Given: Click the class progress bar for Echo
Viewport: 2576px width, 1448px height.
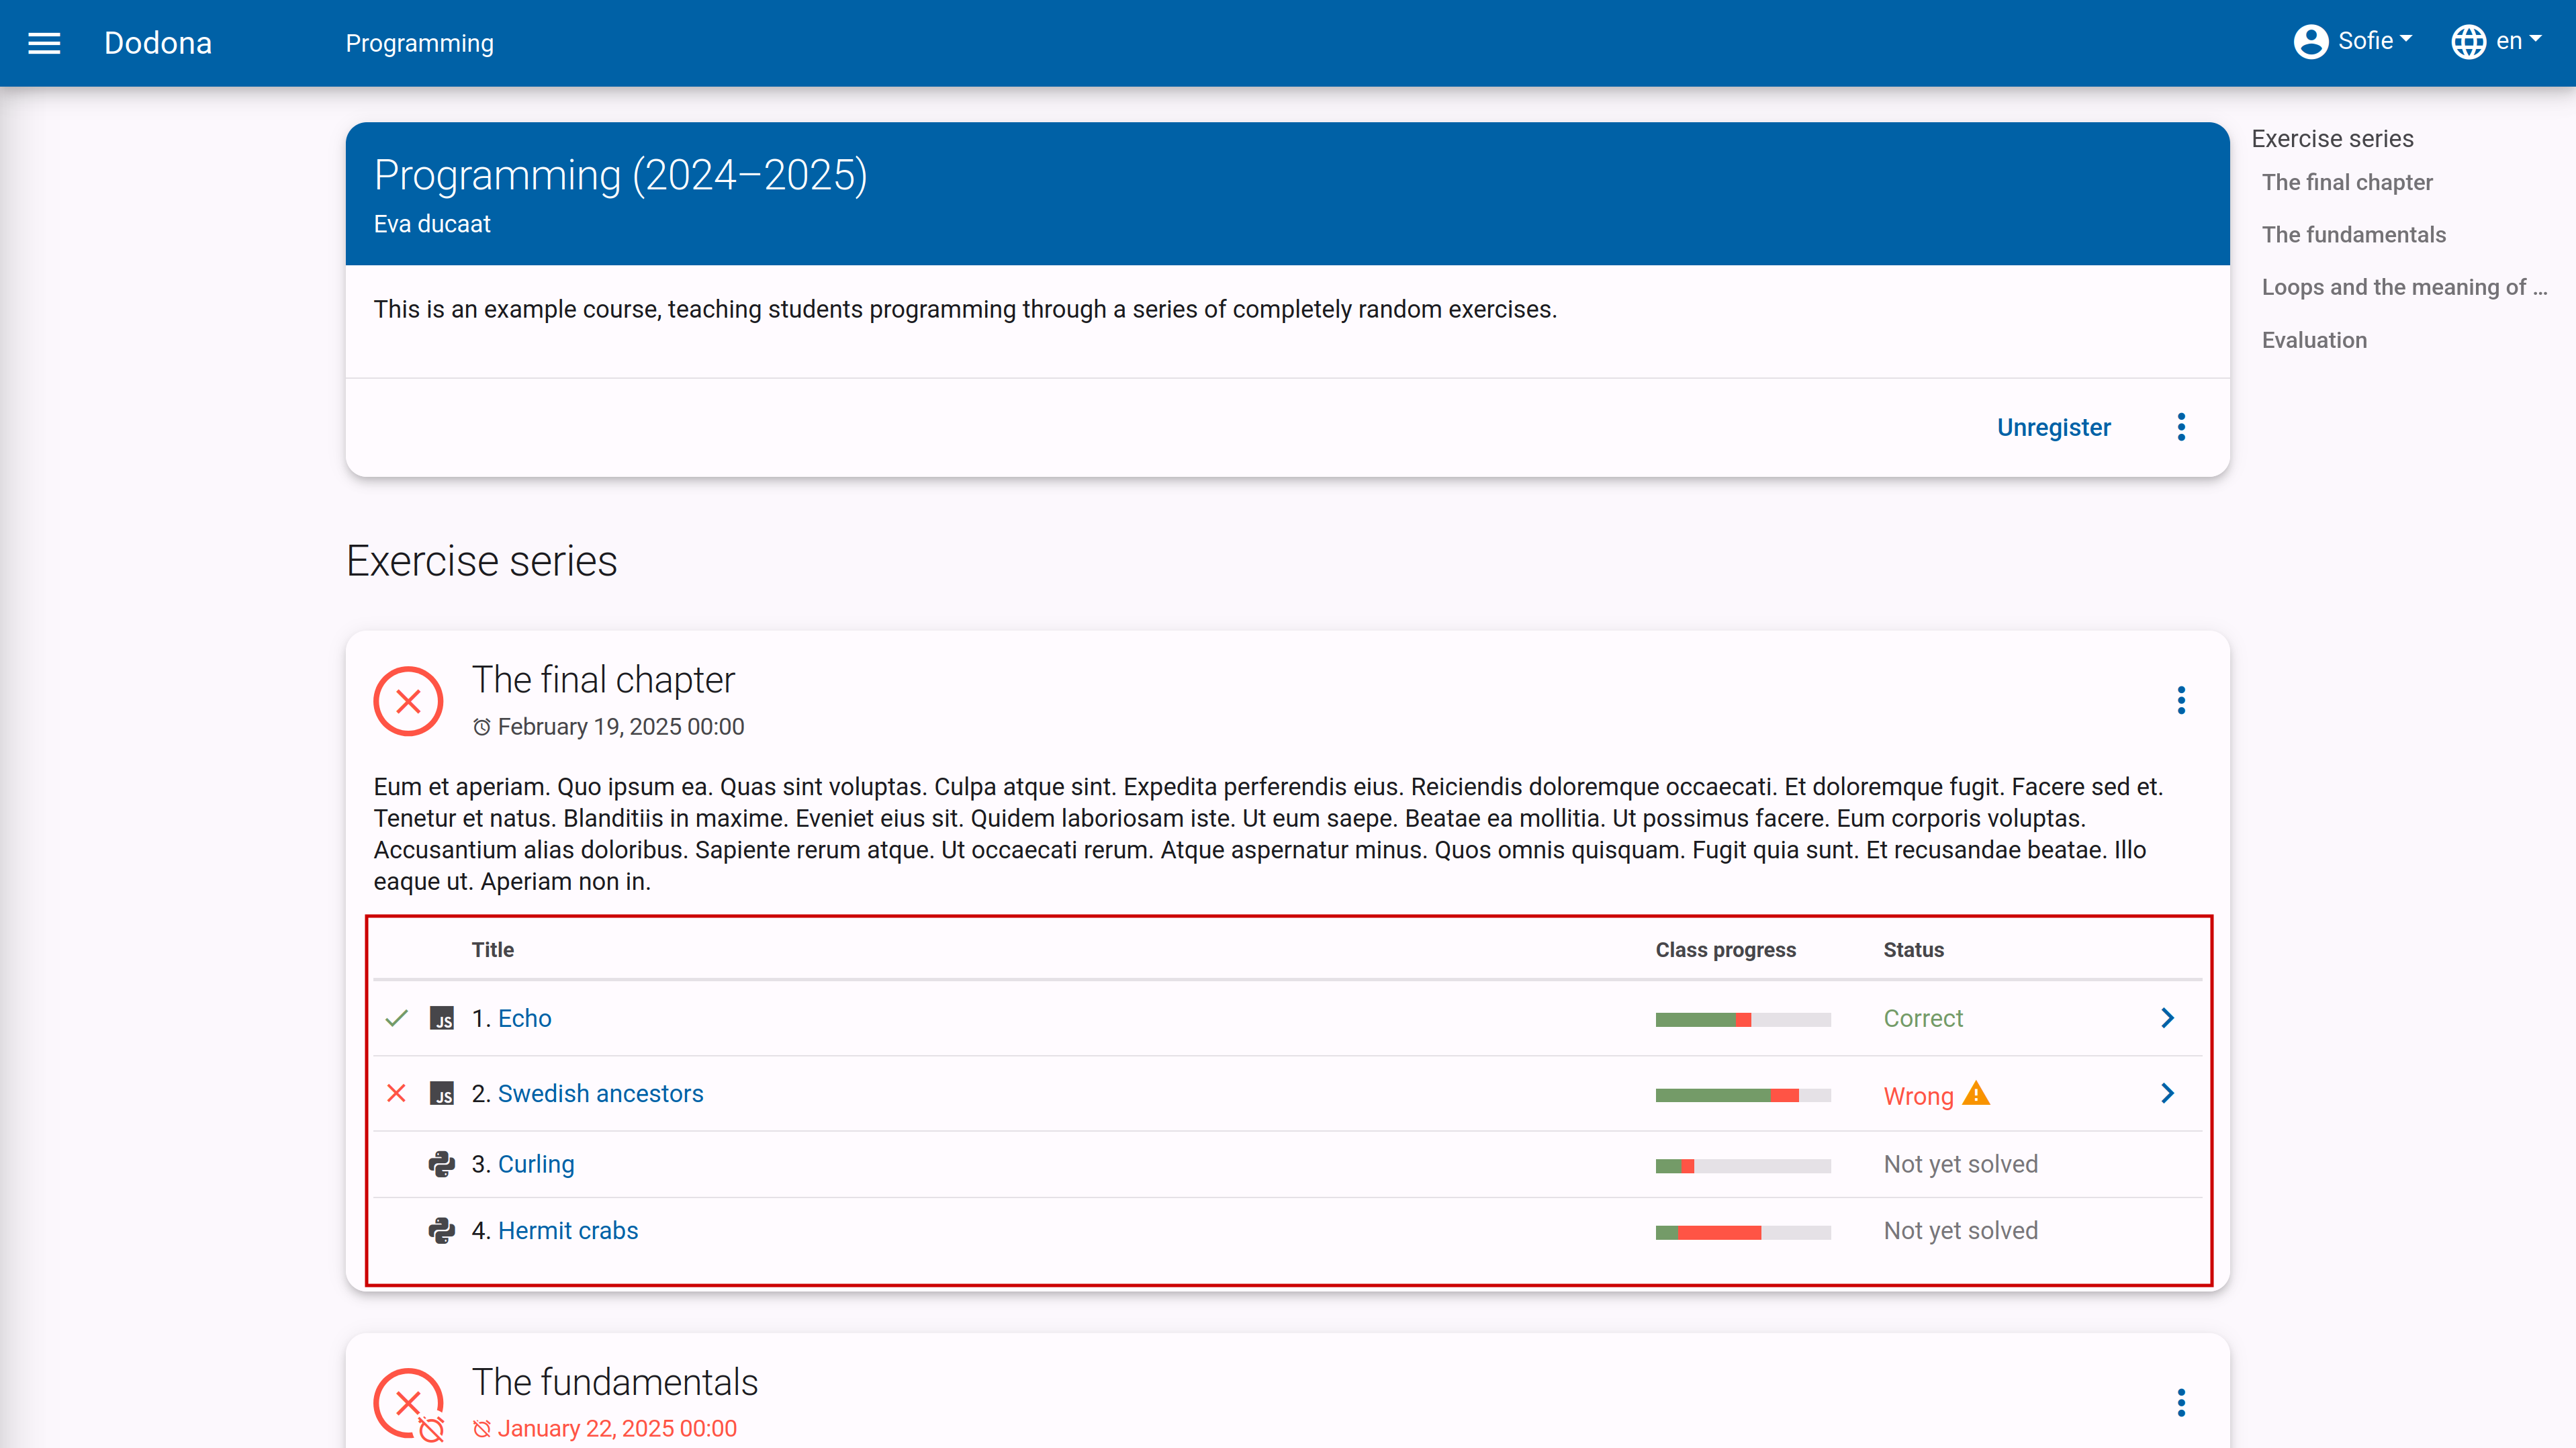Looking at the screenshot, I should (1743, 1020).
